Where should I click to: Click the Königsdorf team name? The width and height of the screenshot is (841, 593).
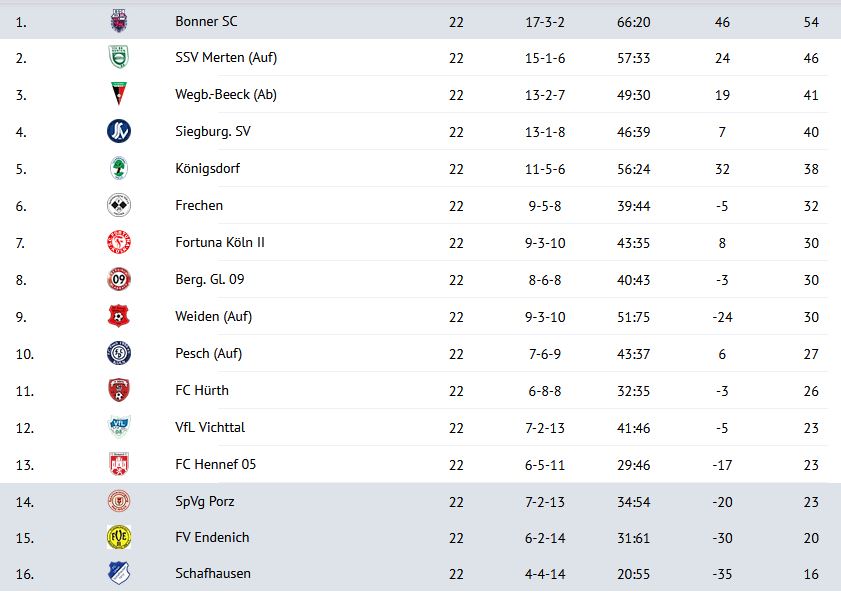click(x=208, y=168)
